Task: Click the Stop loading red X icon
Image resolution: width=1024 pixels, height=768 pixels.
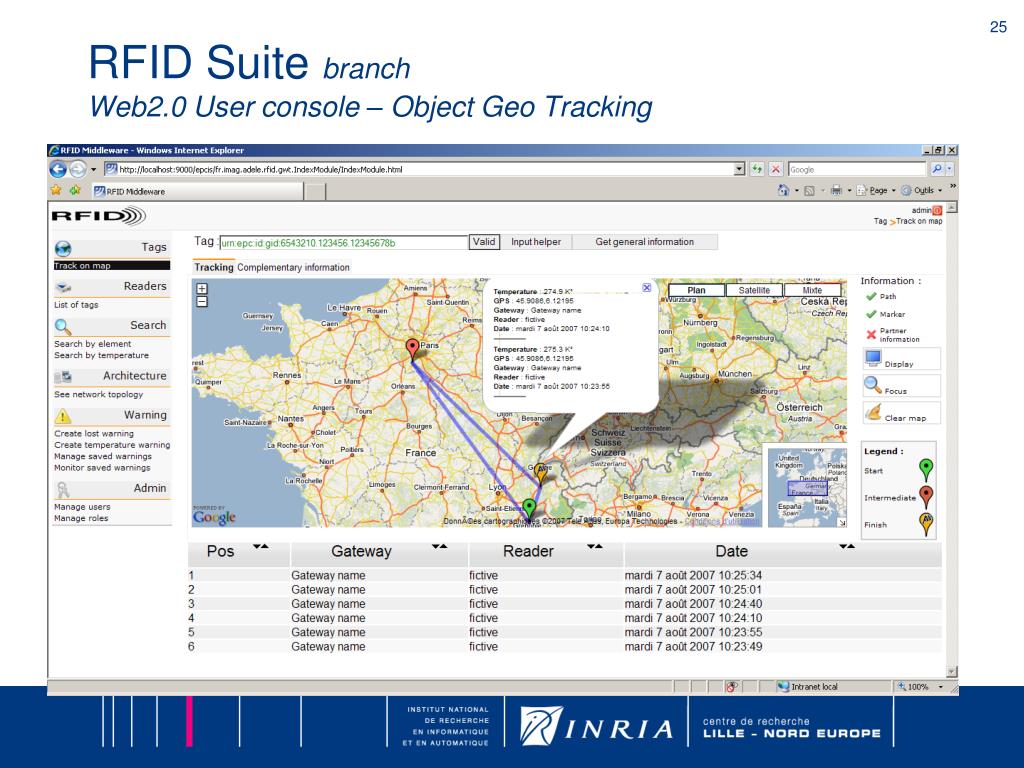Action: click(x=775, y=169)
